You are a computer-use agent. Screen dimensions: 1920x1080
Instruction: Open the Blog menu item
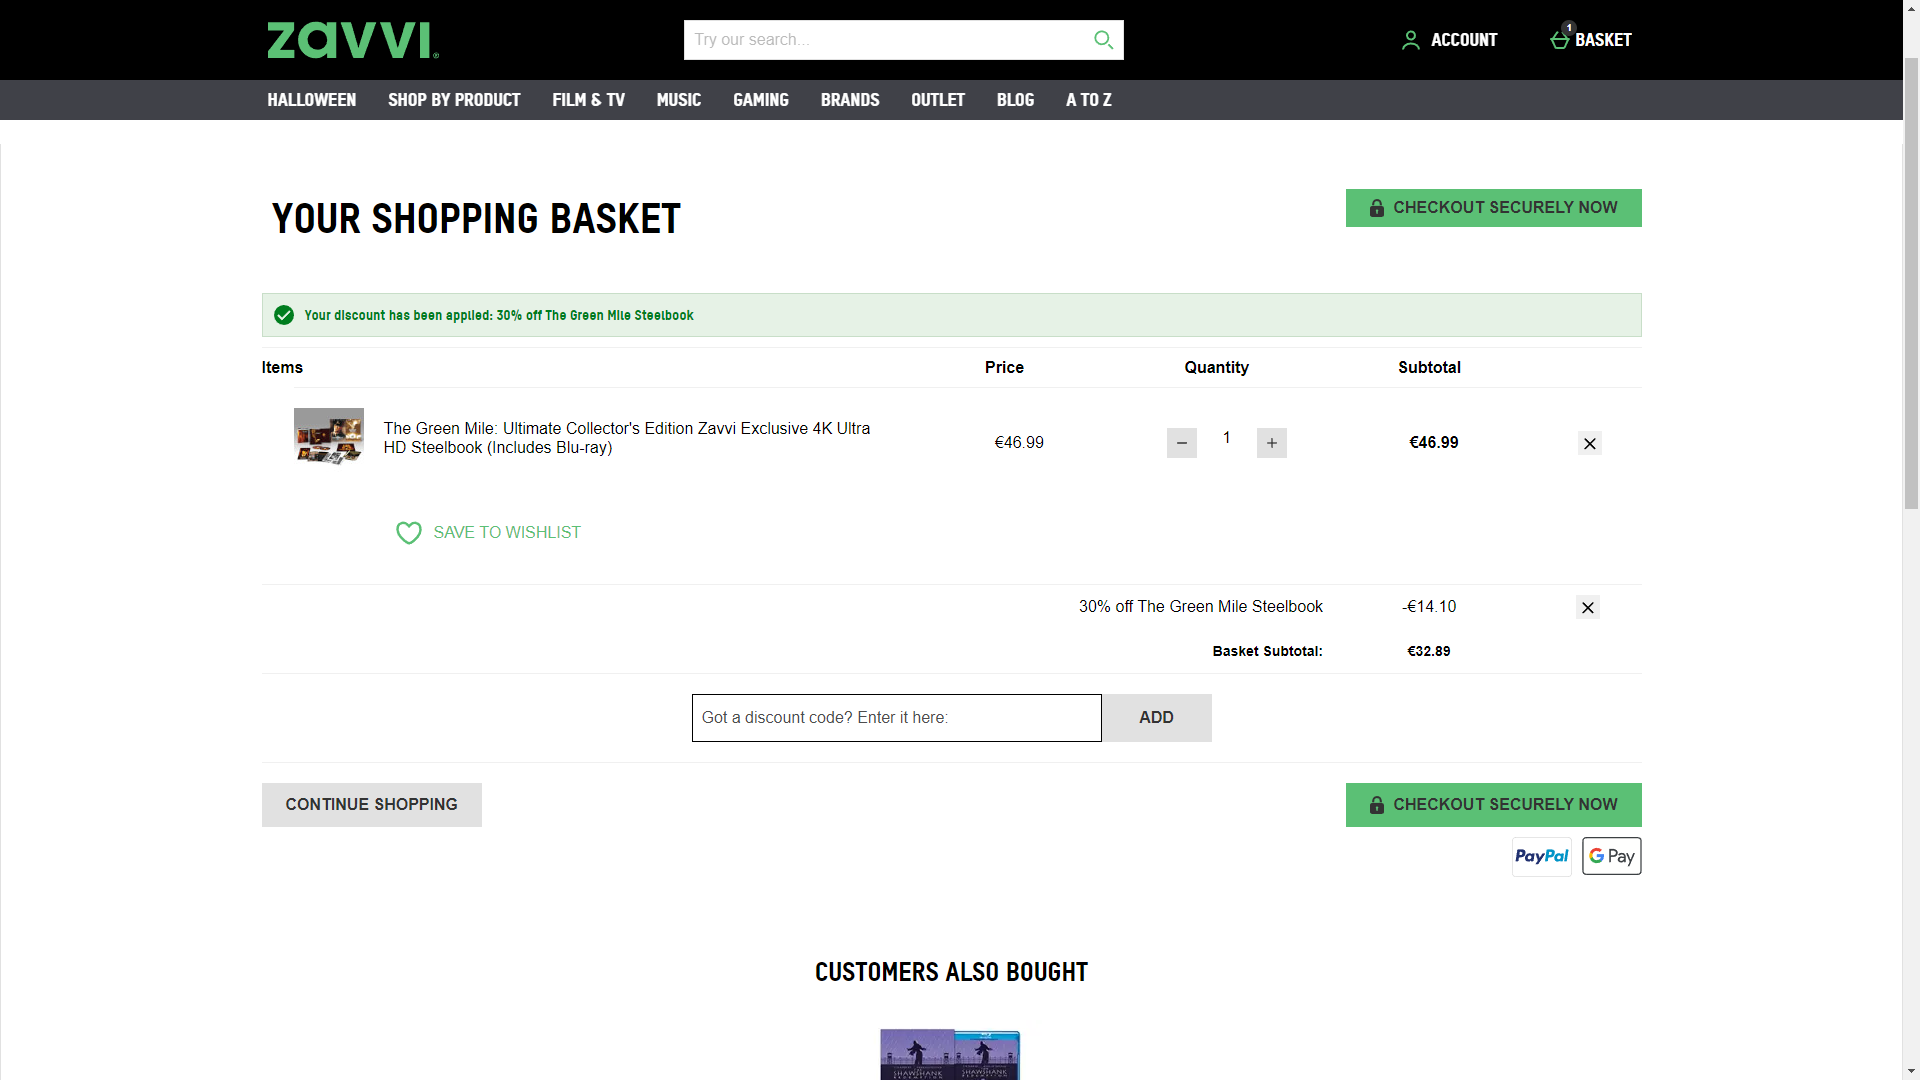(x=1014, y=100)
